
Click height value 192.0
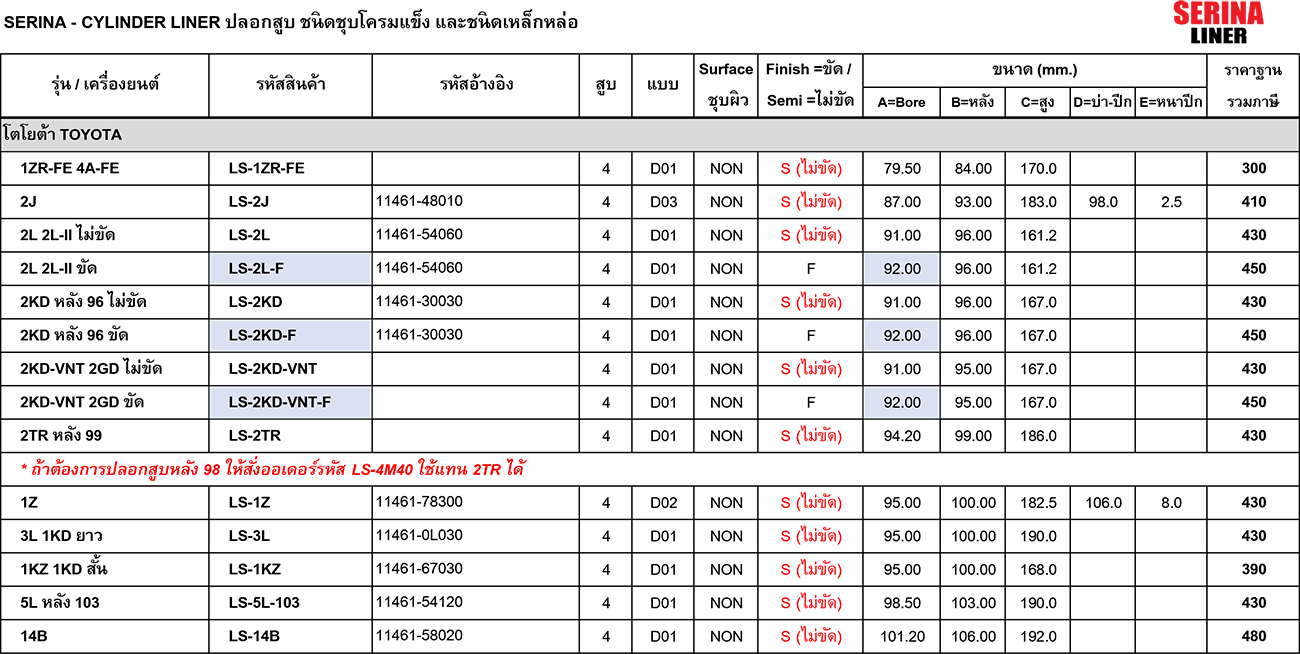tap(1038, 637)
